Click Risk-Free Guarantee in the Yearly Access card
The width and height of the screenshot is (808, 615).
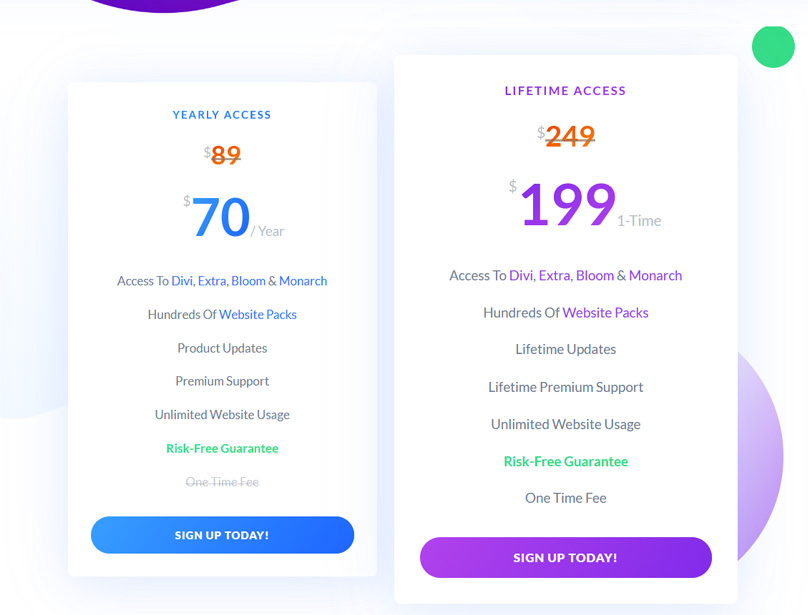[x=222, y=448]
